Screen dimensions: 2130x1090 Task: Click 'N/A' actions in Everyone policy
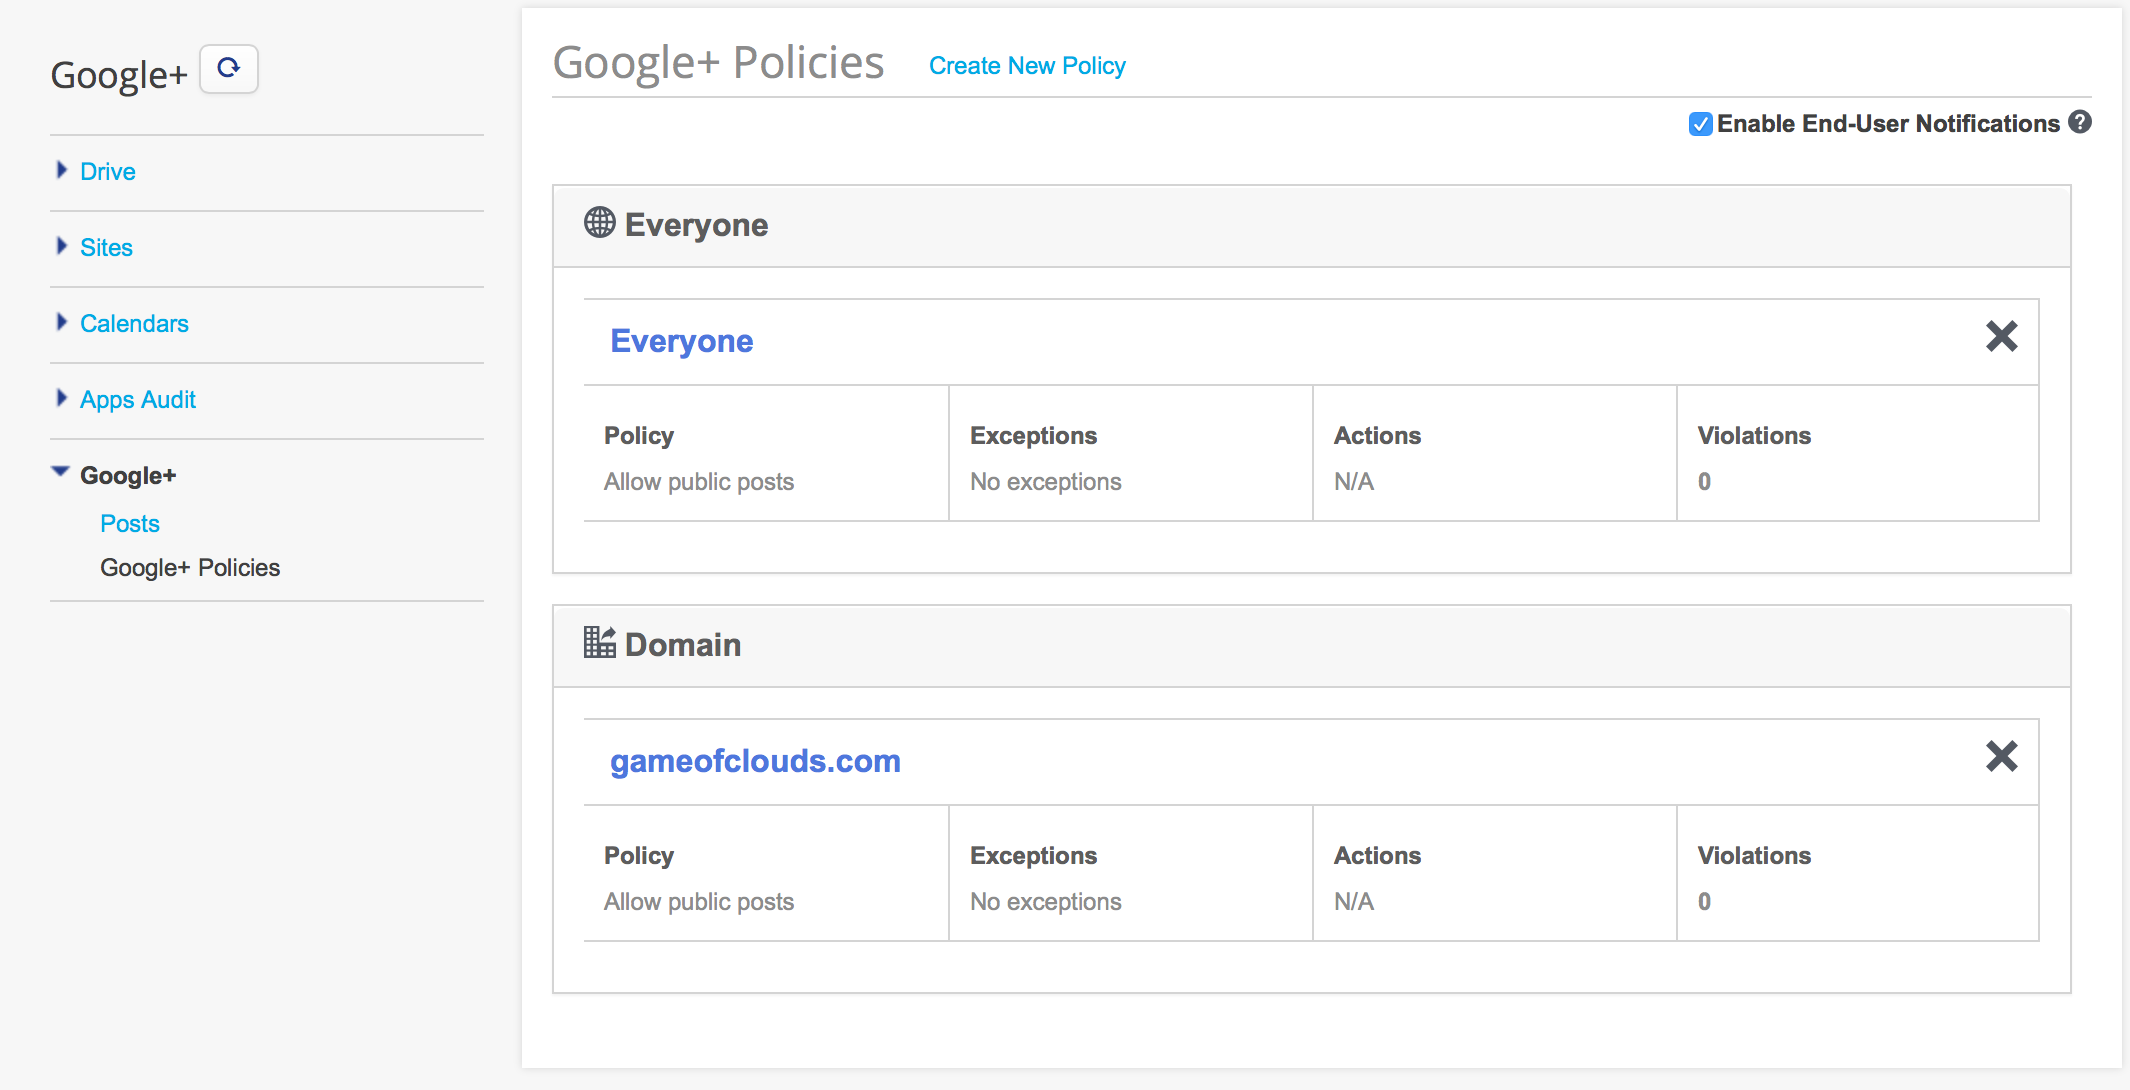[1354, 482]
